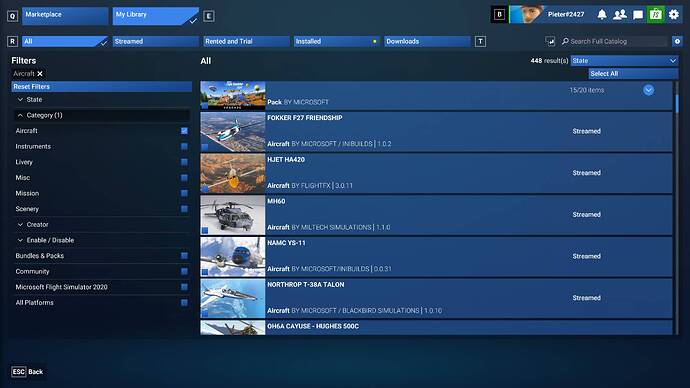Select the Rented and Trial tab
690x388 pixels.
246,41
